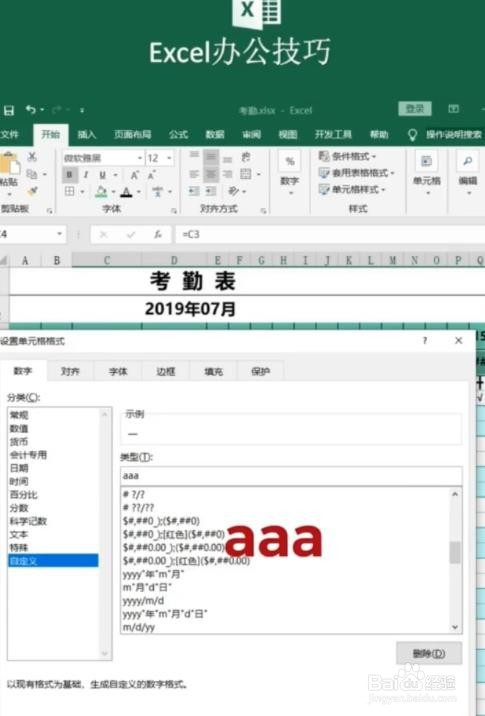485x716 pixels.
Task: Click the 登录 sign-in button
Action: 415,109
